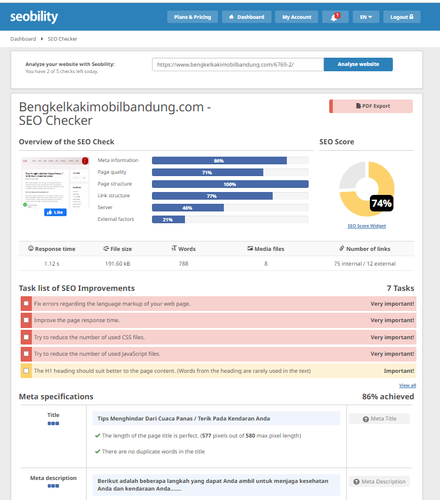Open My Account menu
The width and height of the screenshot is (440, 500).
(x=296, y=17)
